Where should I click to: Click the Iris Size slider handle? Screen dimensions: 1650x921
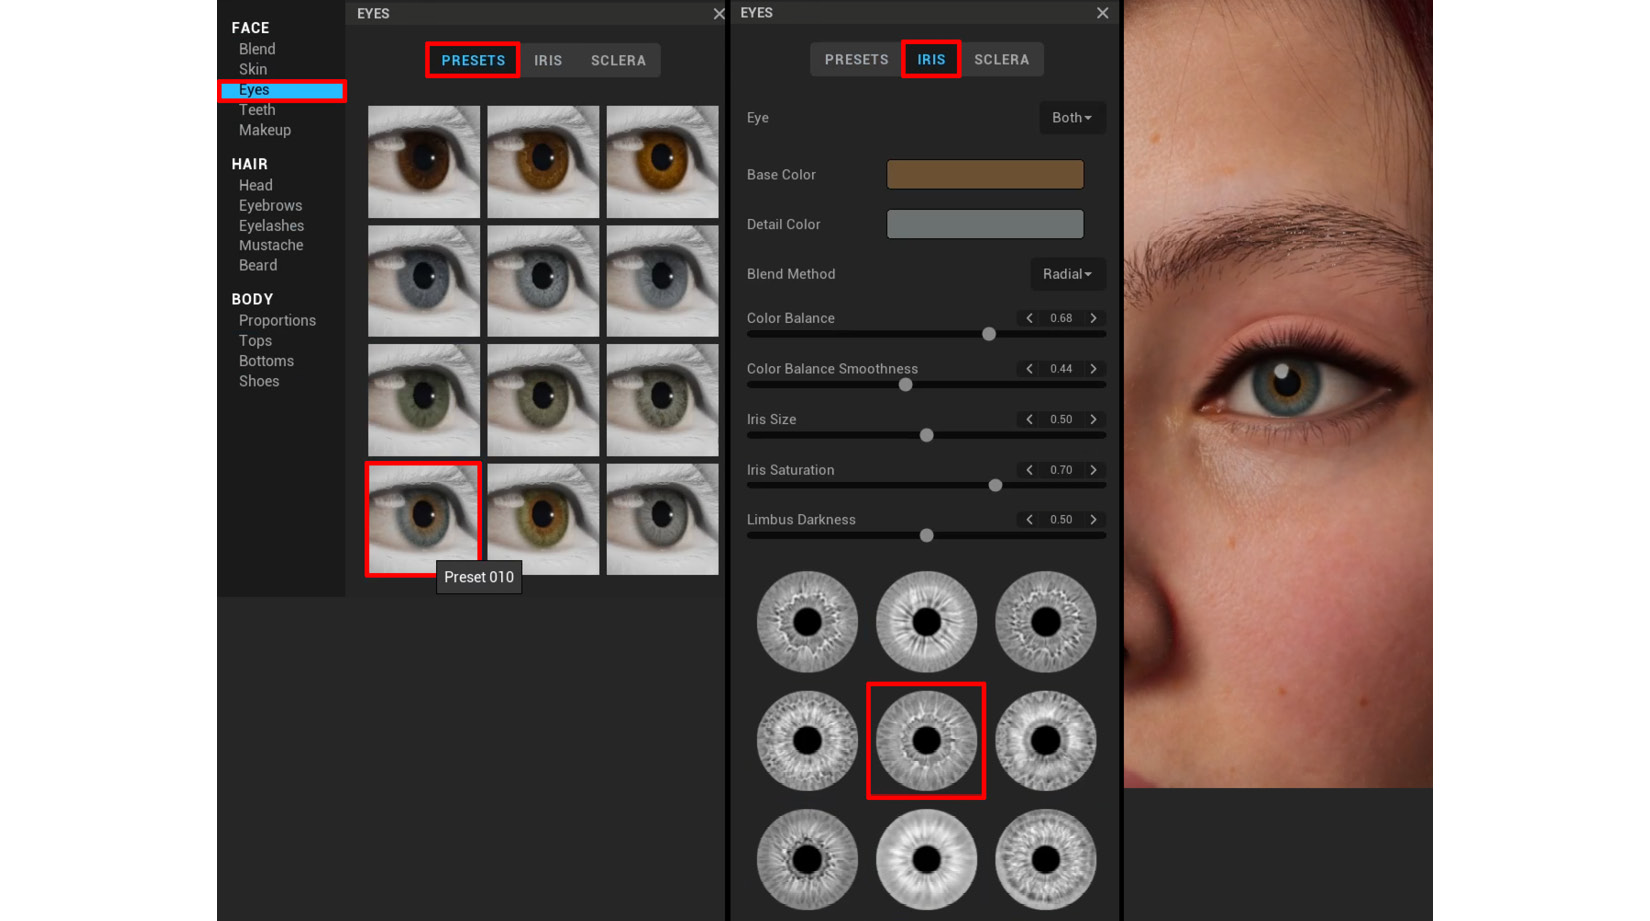pyautogui.click(x=927, y=435)
